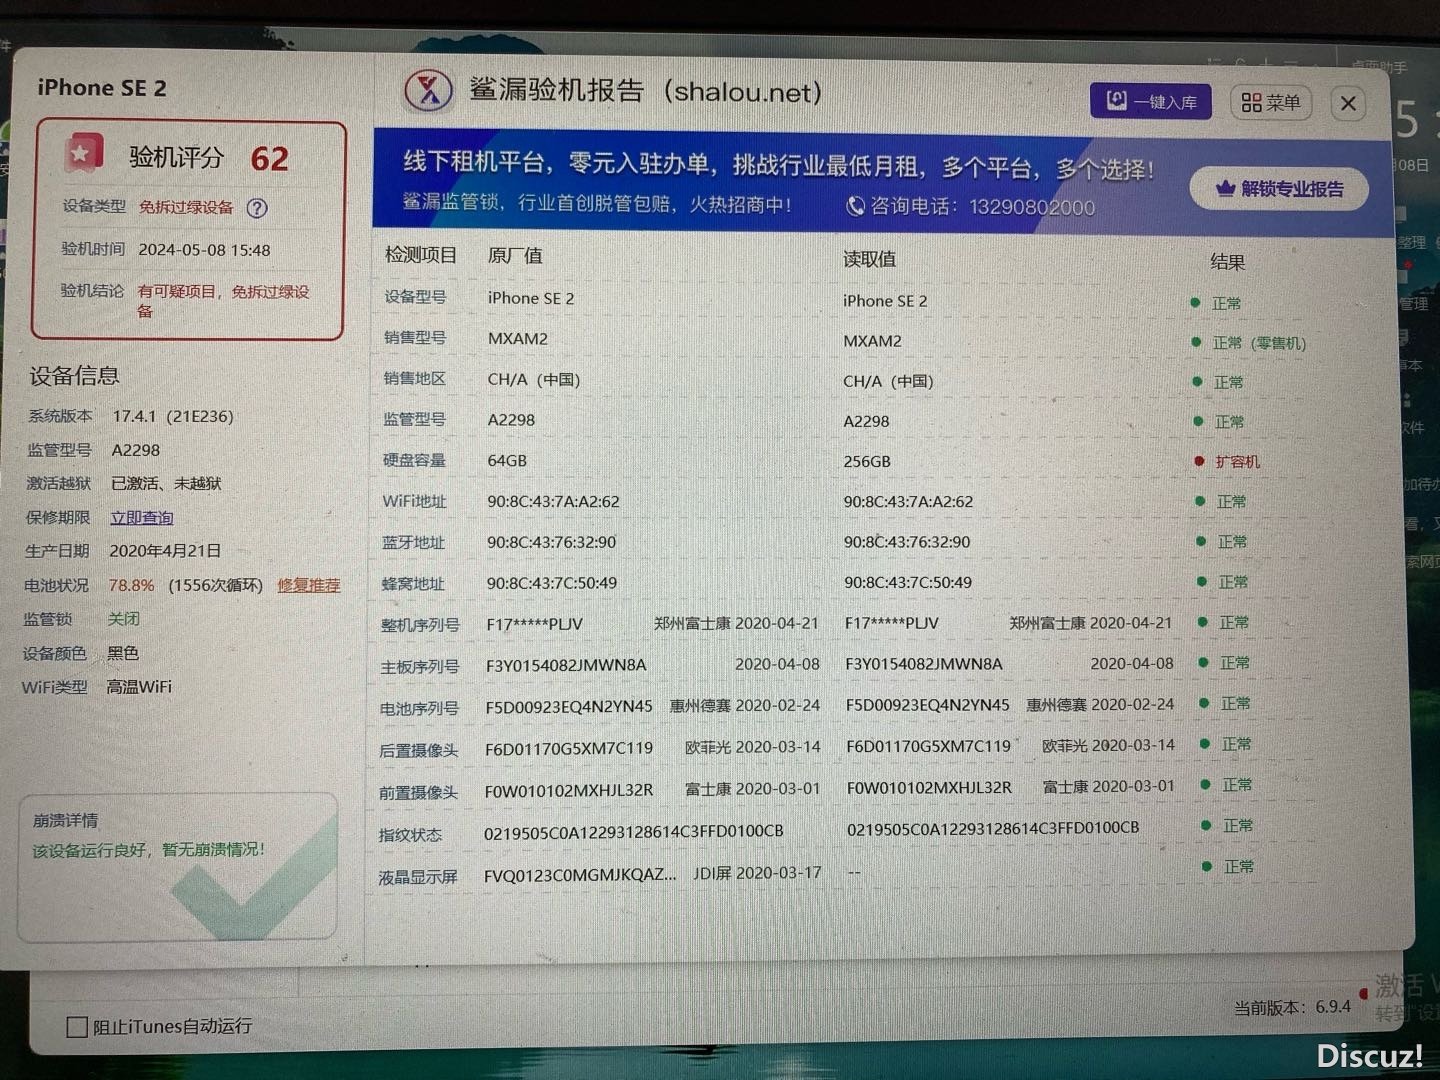Tick the 阻止iTunes自动运行 checkbox
The height and width of the screenshot is (1080, 1440).
(x=77, y=1027)
